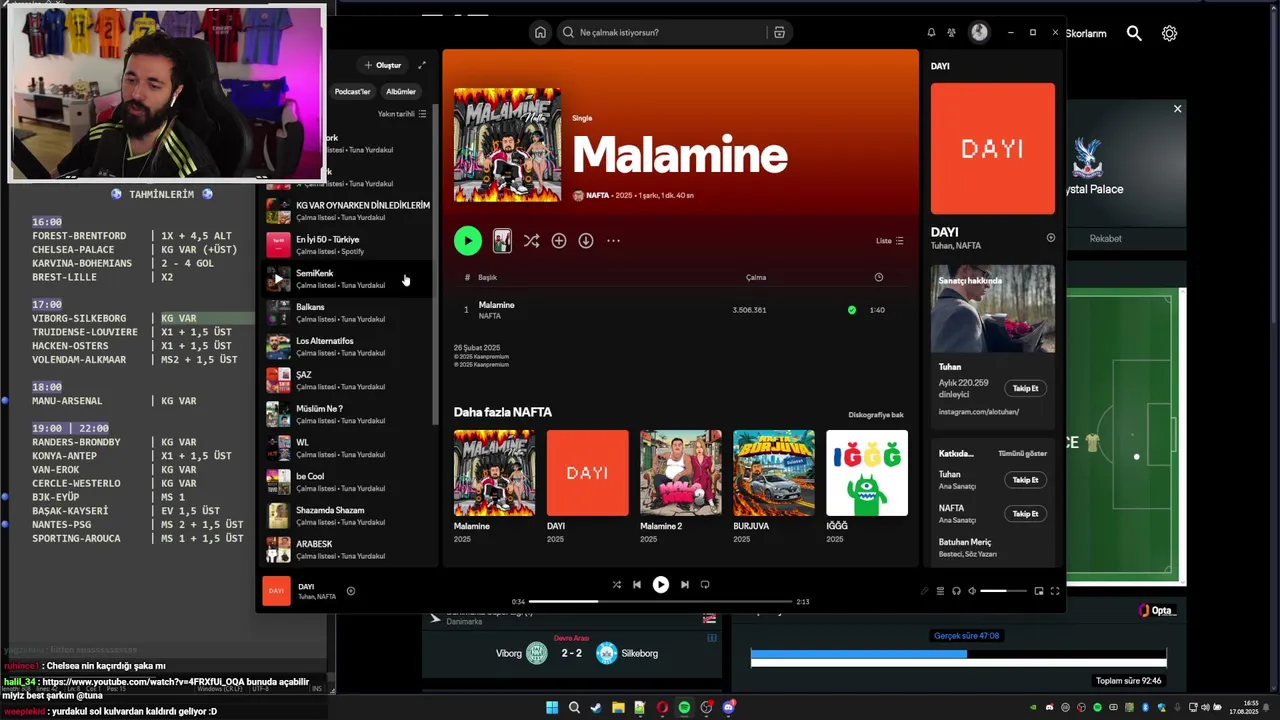Click the player bar play button

[x=661, y=585]
